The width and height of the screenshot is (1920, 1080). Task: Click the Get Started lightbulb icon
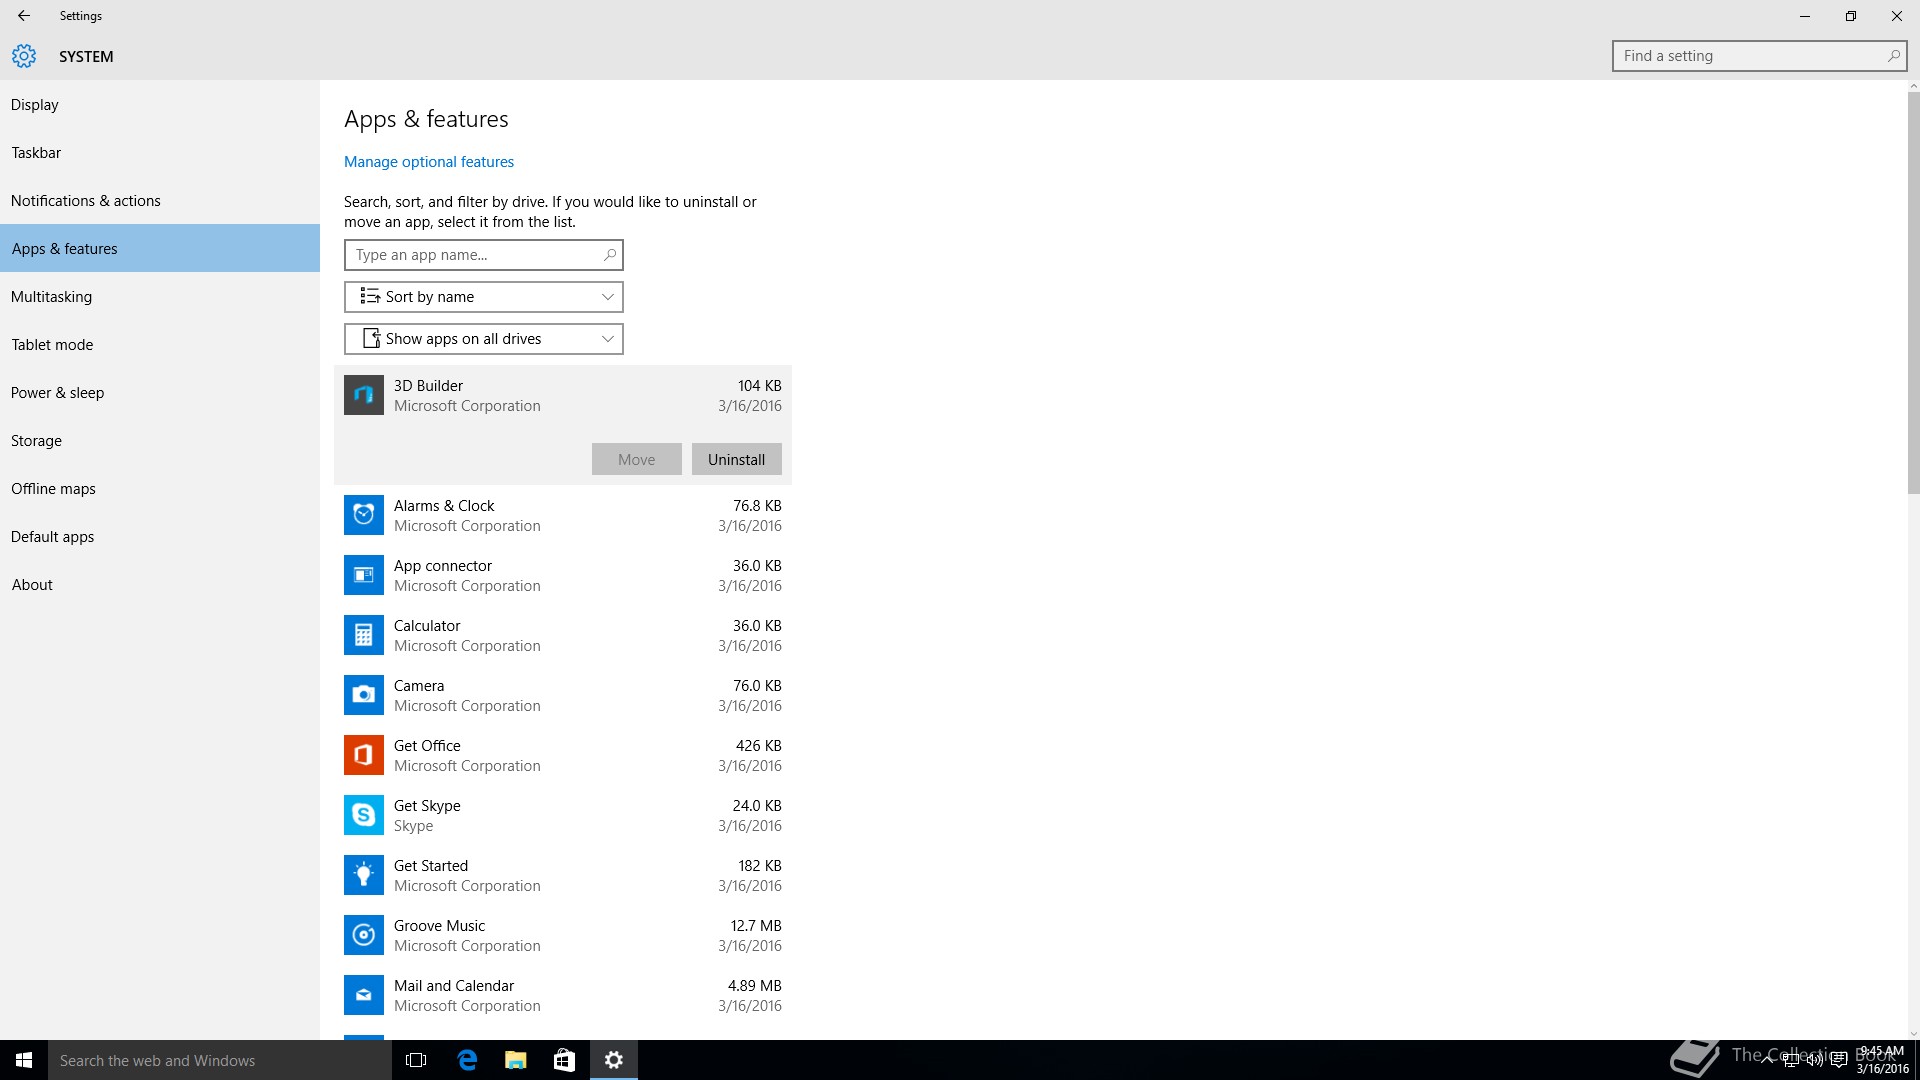pos(363,875)
